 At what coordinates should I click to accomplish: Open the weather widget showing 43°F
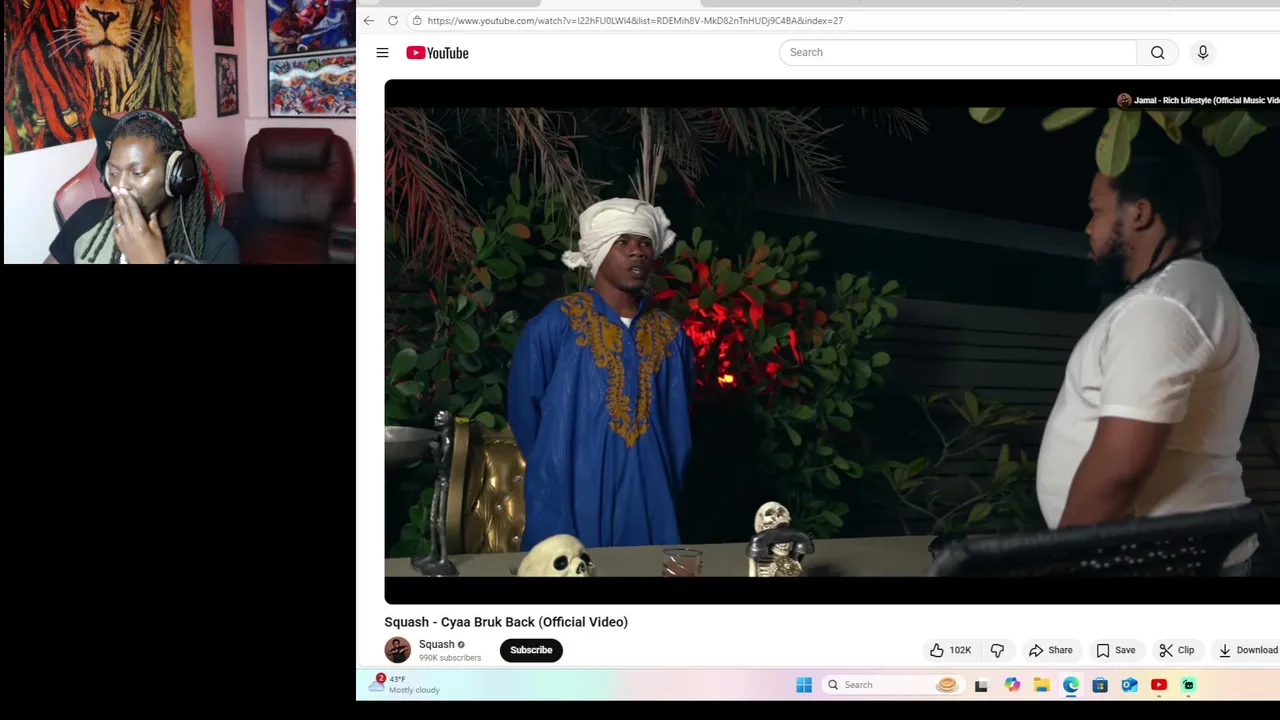pyautogui.click(x=405, y=684)
